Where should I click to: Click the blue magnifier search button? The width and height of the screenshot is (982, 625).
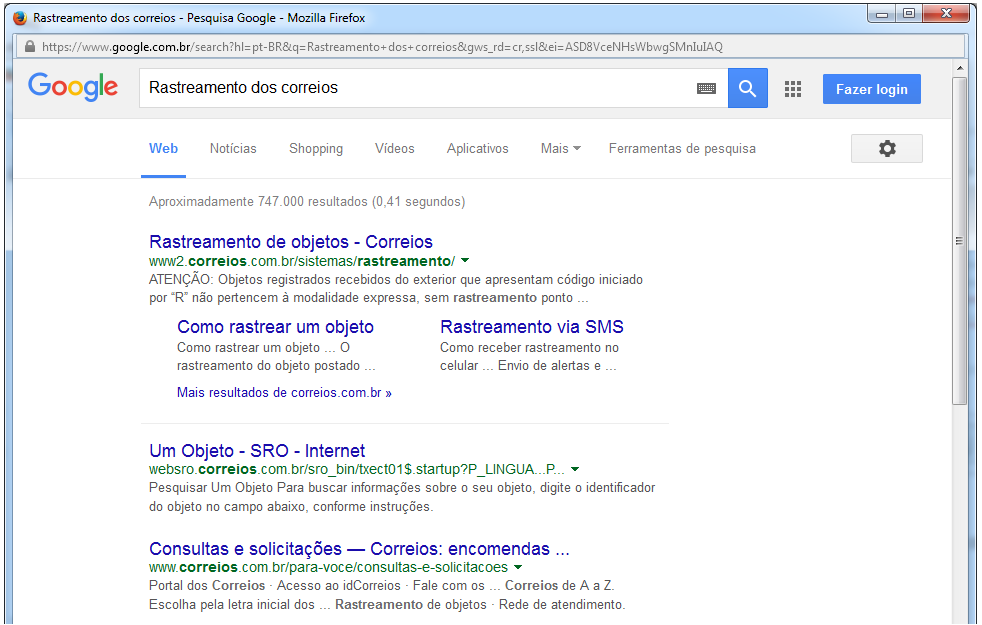point(747,88)
